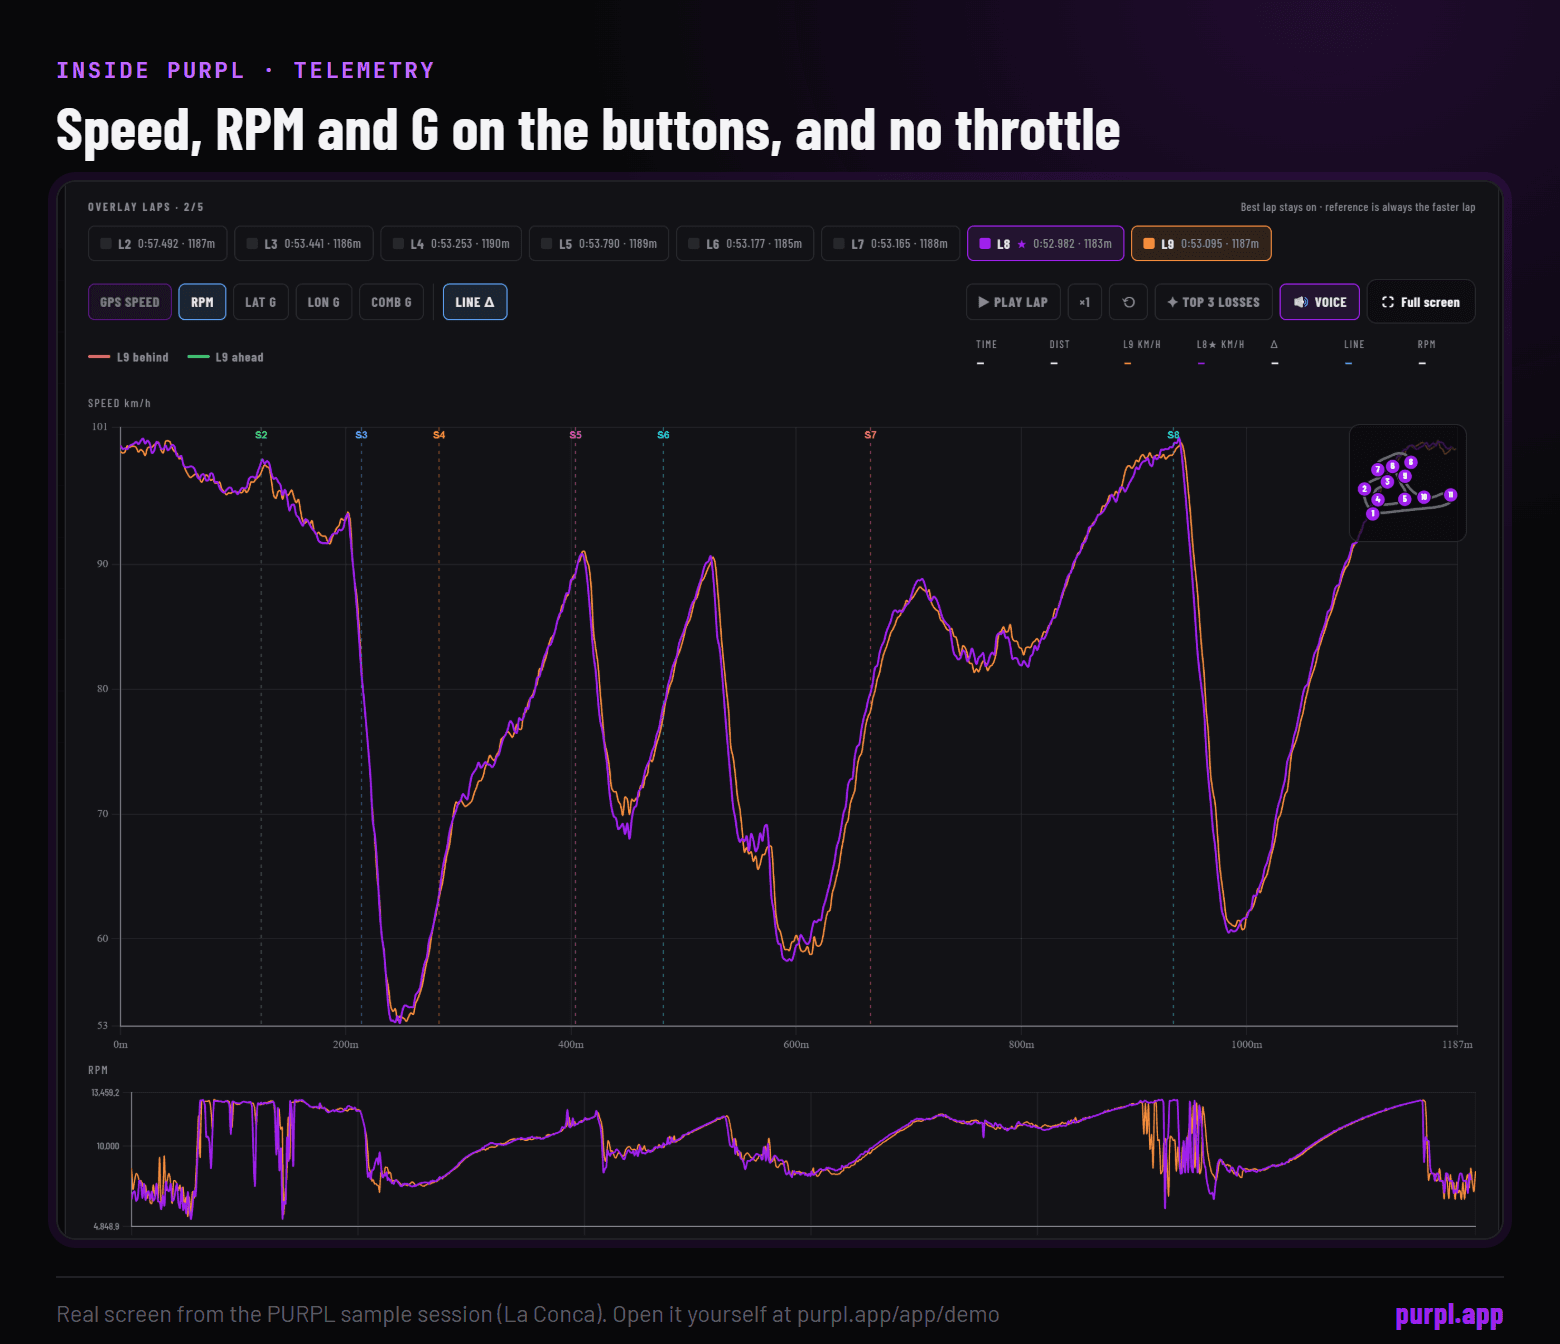
Task: Switch to GPS SPEED channel
Action: pyautogui.click(x=130, y=302)
